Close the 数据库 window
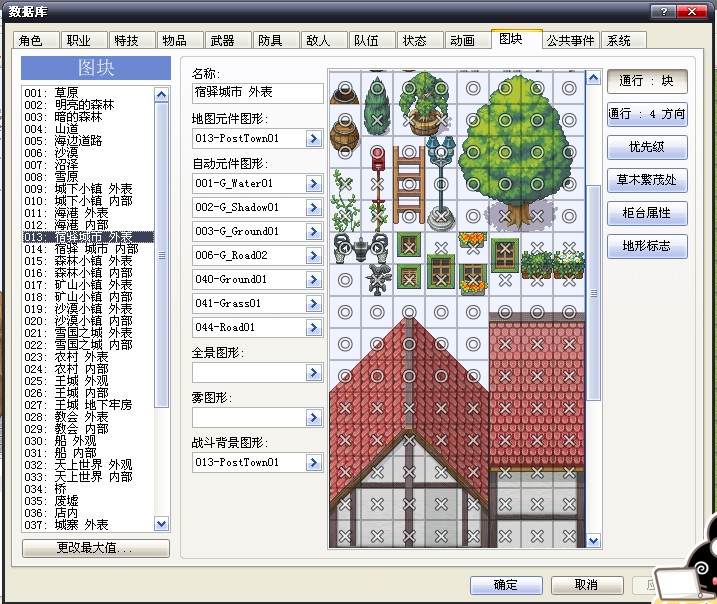Screen dimensions: 717x604 [692, 11]
